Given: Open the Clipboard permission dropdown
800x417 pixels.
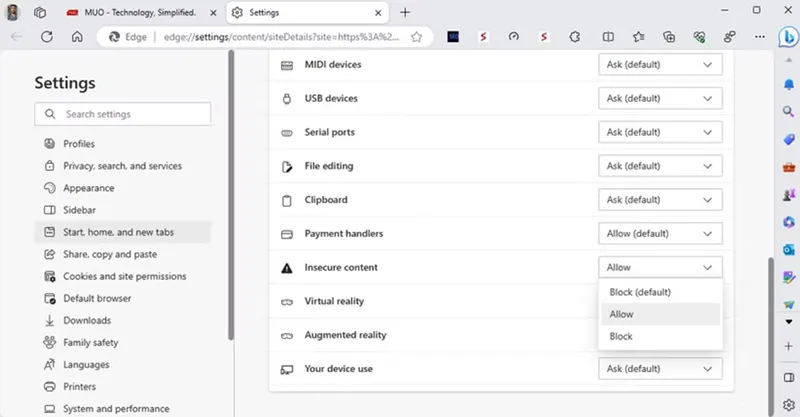Looking at the screenshot, I should 660,200.
